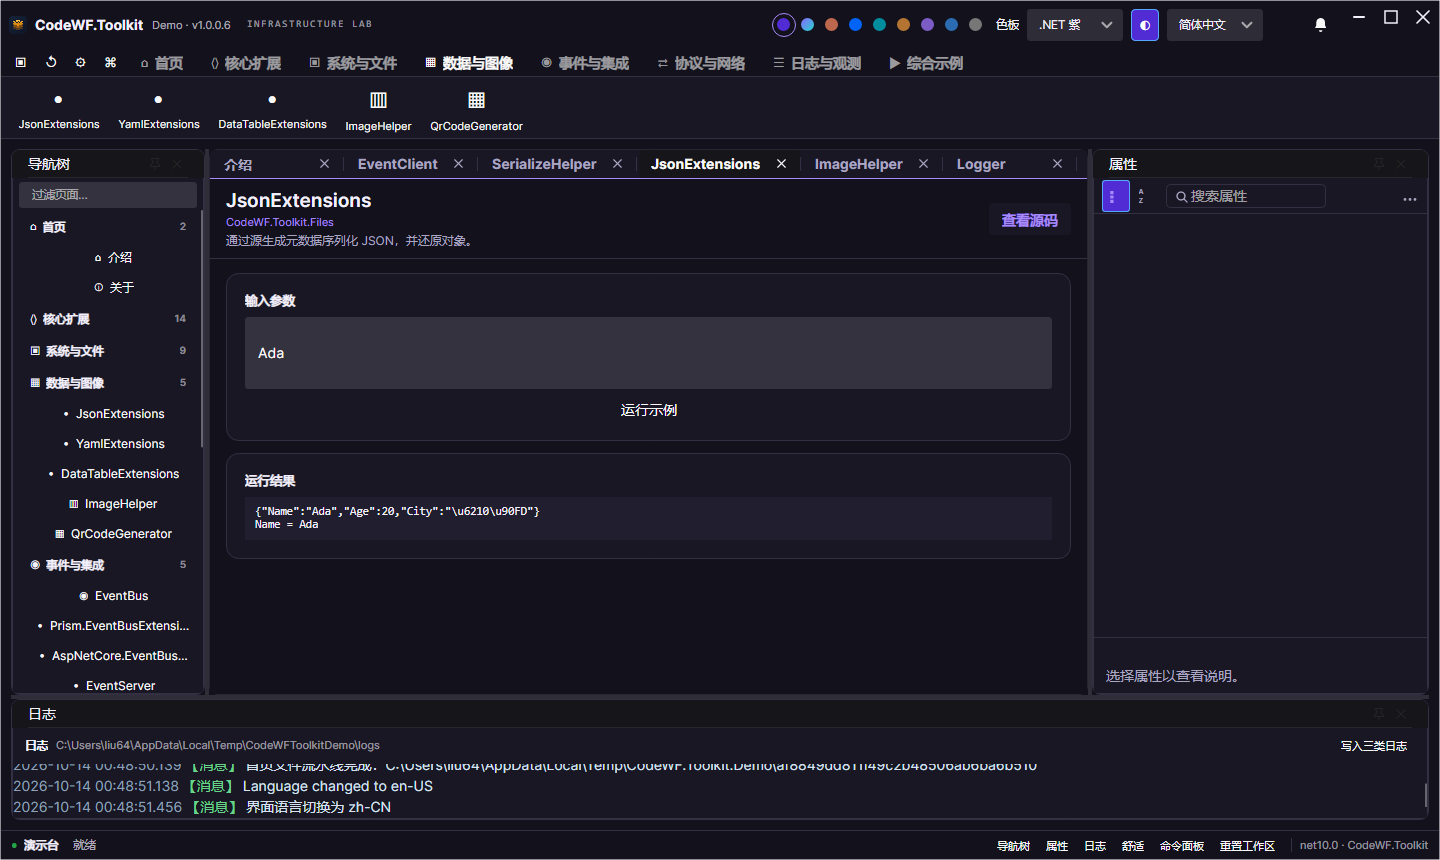Select the selected purple palette swatch
This screenshot has height=860, width=1440.
[x=784, y=25]
